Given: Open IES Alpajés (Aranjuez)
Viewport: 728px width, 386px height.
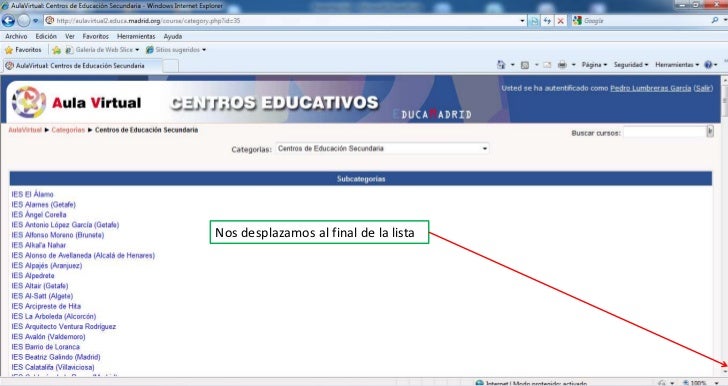Looking at the screenshot, I should (47, 266).
